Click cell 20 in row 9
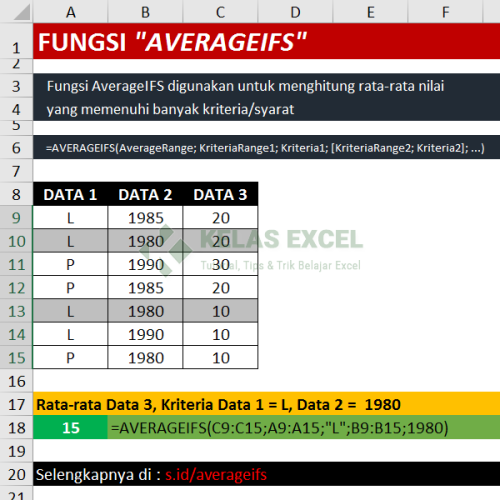 [x=220, y=217]
